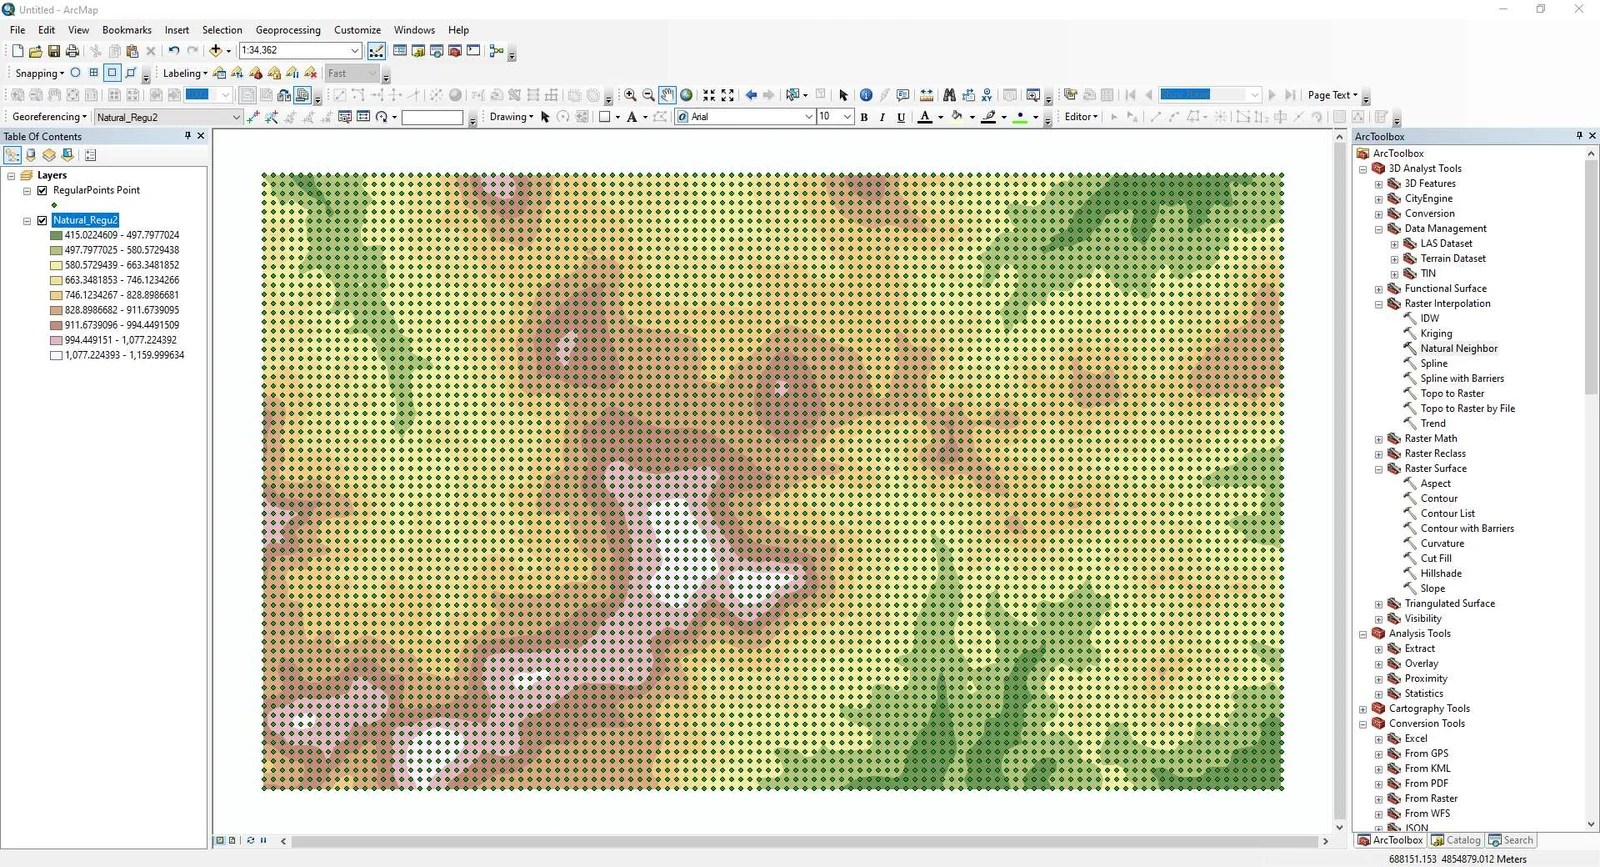This screenshot has height=867, width=1600.
Task: Open the Drawing menu button
Action: tap(511, 117)
